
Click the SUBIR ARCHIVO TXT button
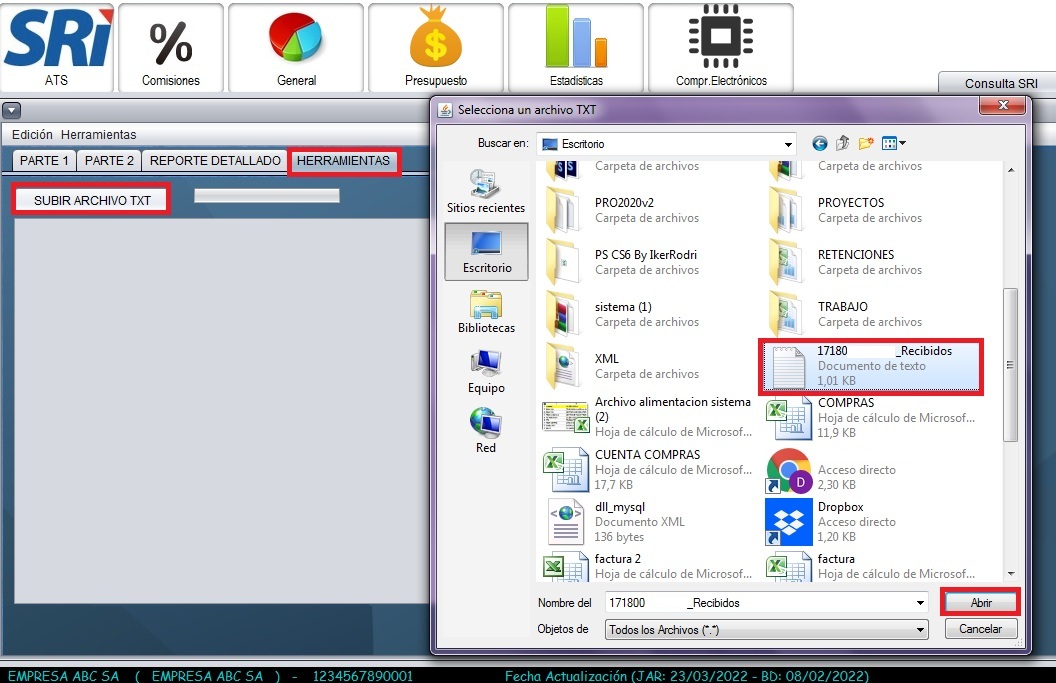pos(92,200)
